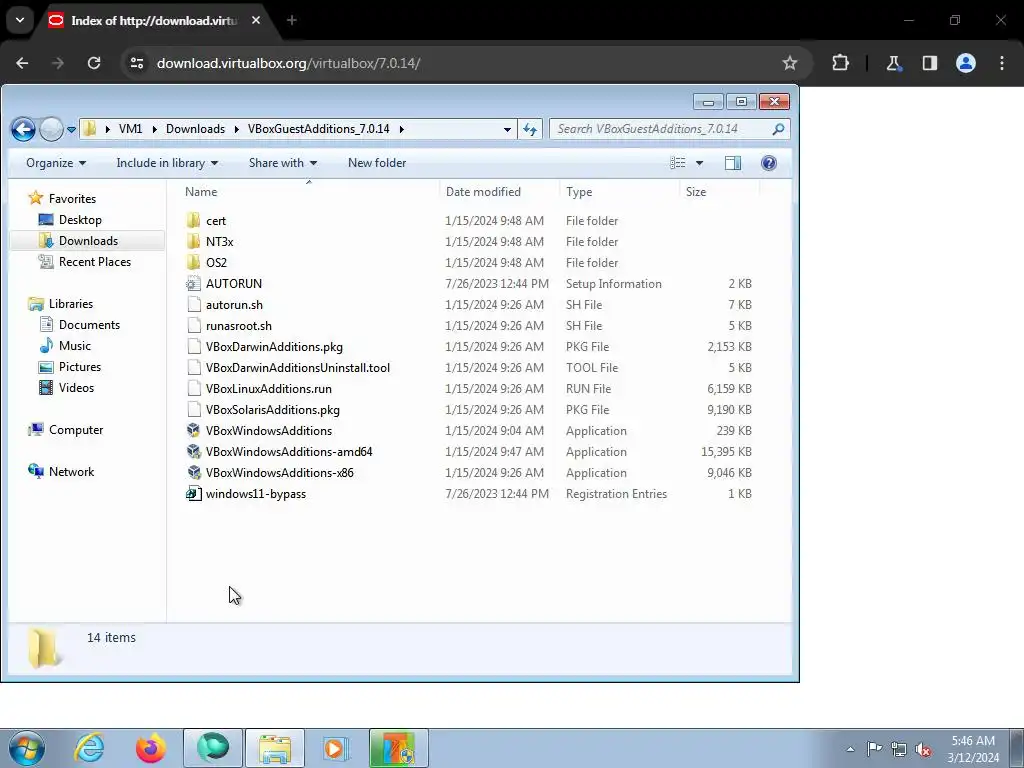Expand the arrow after VM1 breadcrumb
Screen dimensions: 1024x768
click(155, 129)
